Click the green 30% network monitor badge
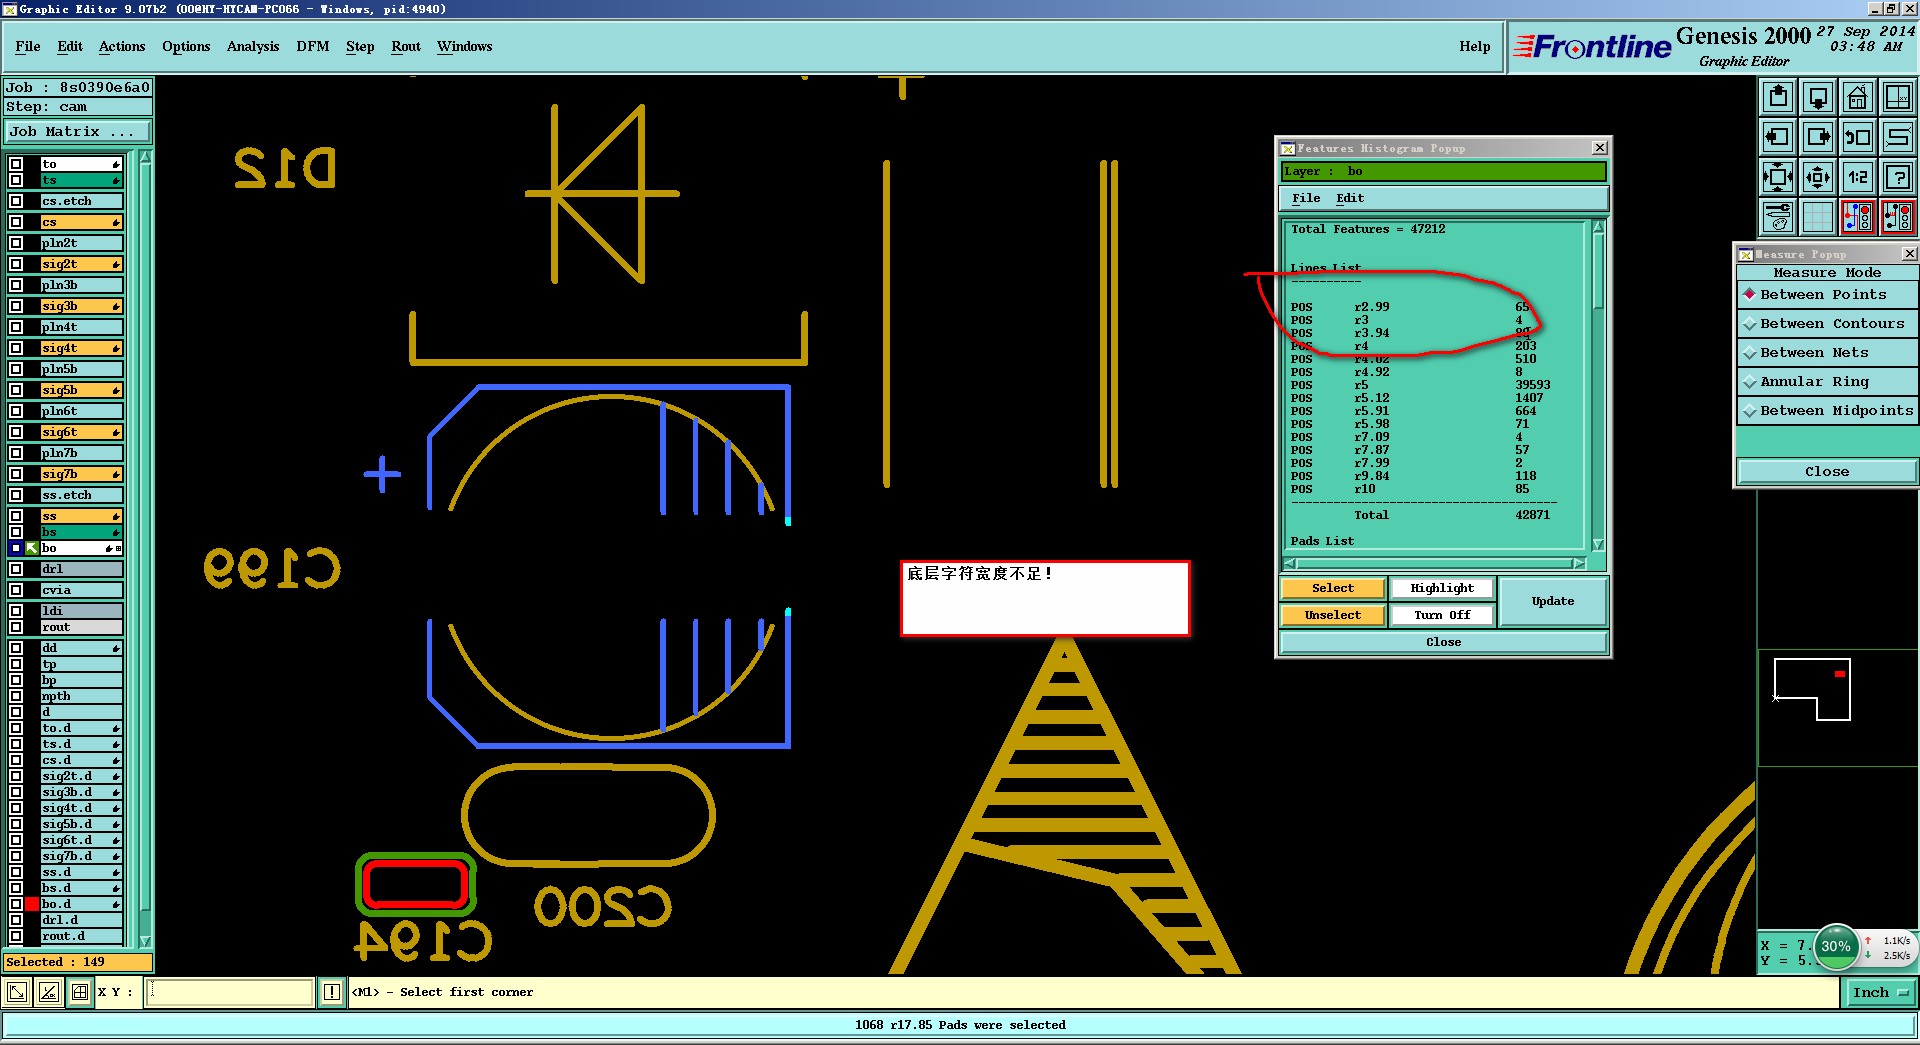This screenshot has height=1045, width=1920. click(x=1836, y=946)
